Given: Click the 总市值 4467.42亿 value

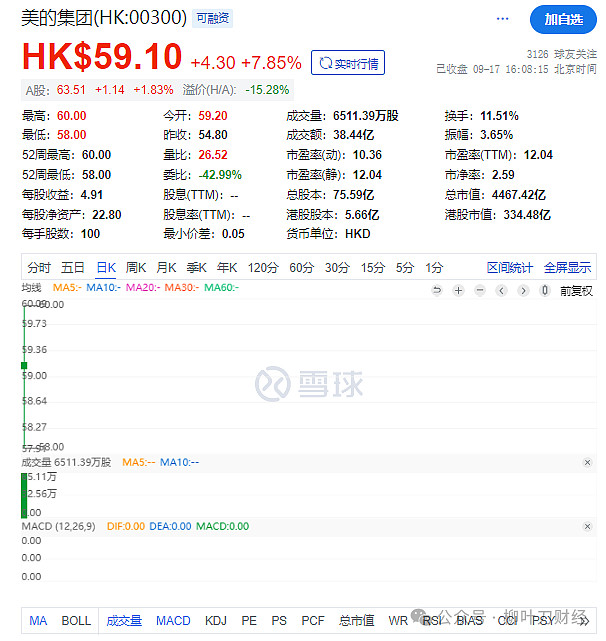Looking at the screenshot, I should [x=518, y=195].
